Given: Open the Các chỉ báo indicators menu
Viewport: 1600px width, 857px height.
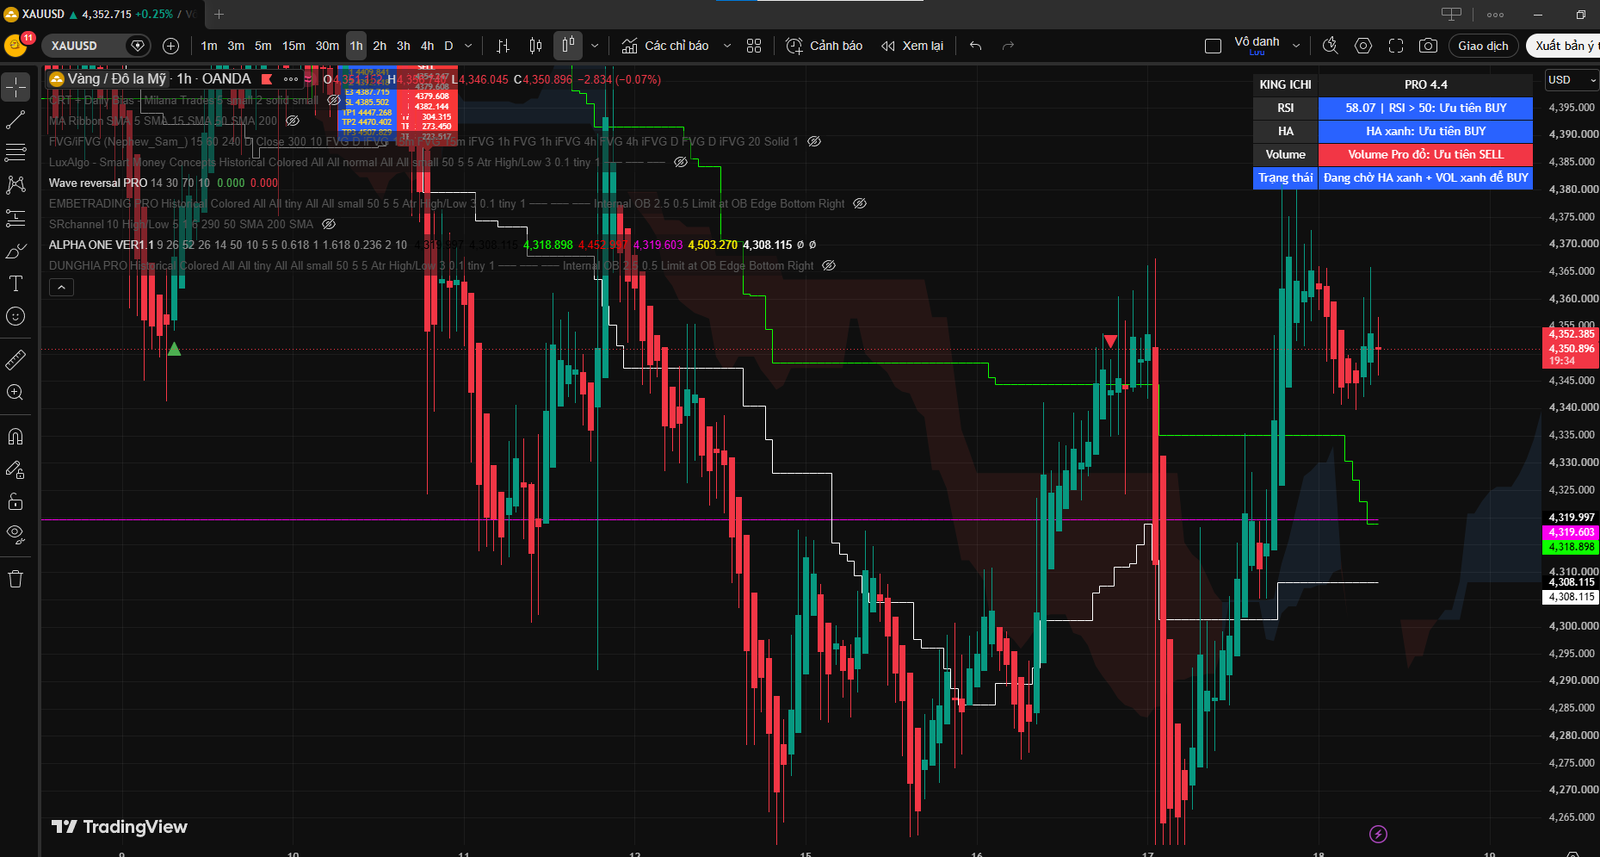Looking at the screenshot, I should tap(665, 46).
